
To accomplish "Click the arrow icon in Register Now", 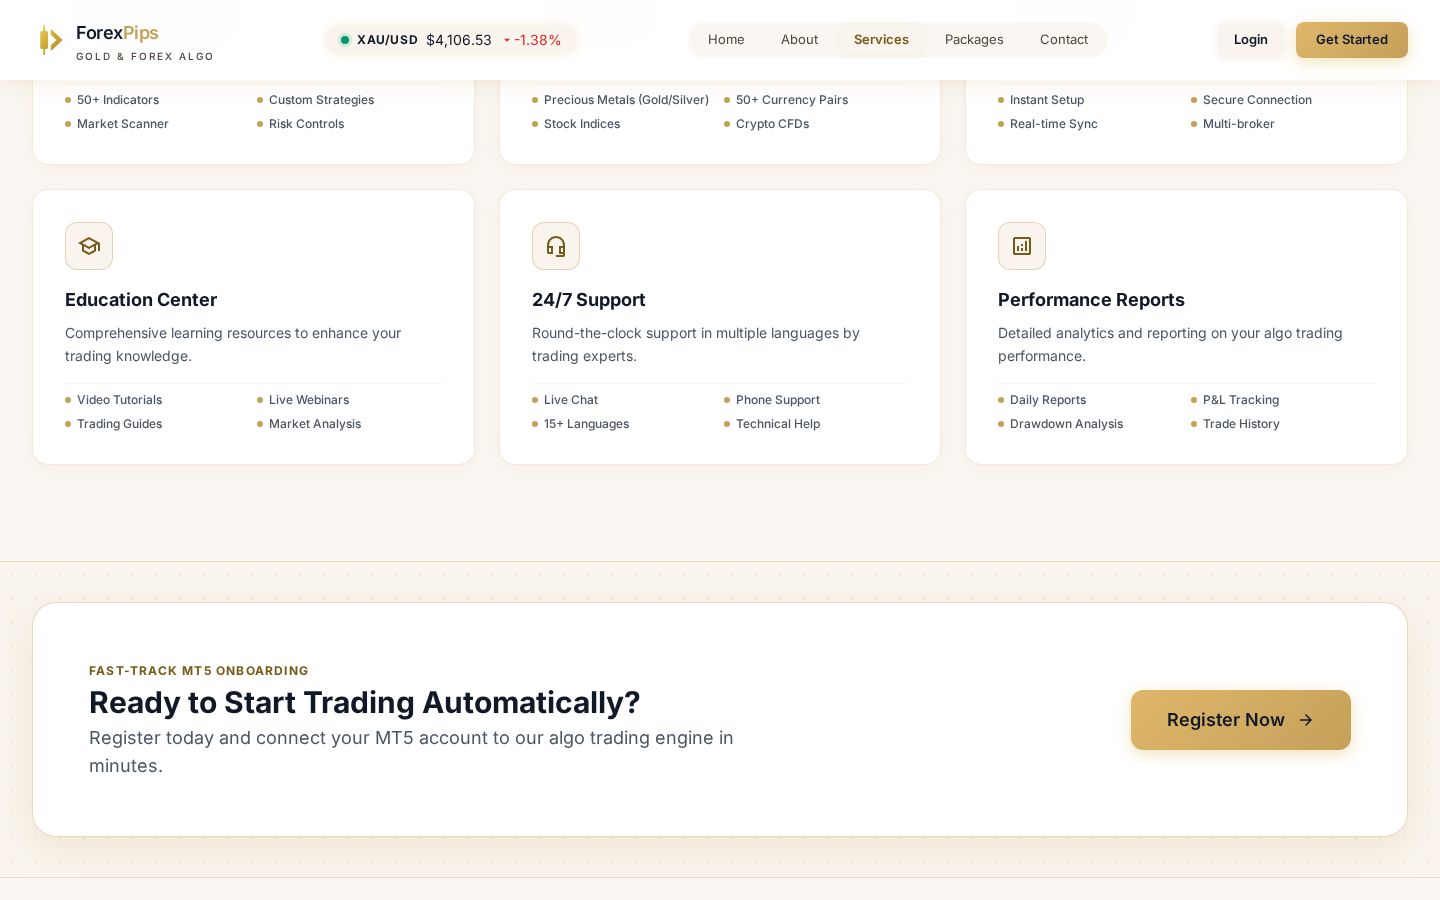I will point(1306,720).
